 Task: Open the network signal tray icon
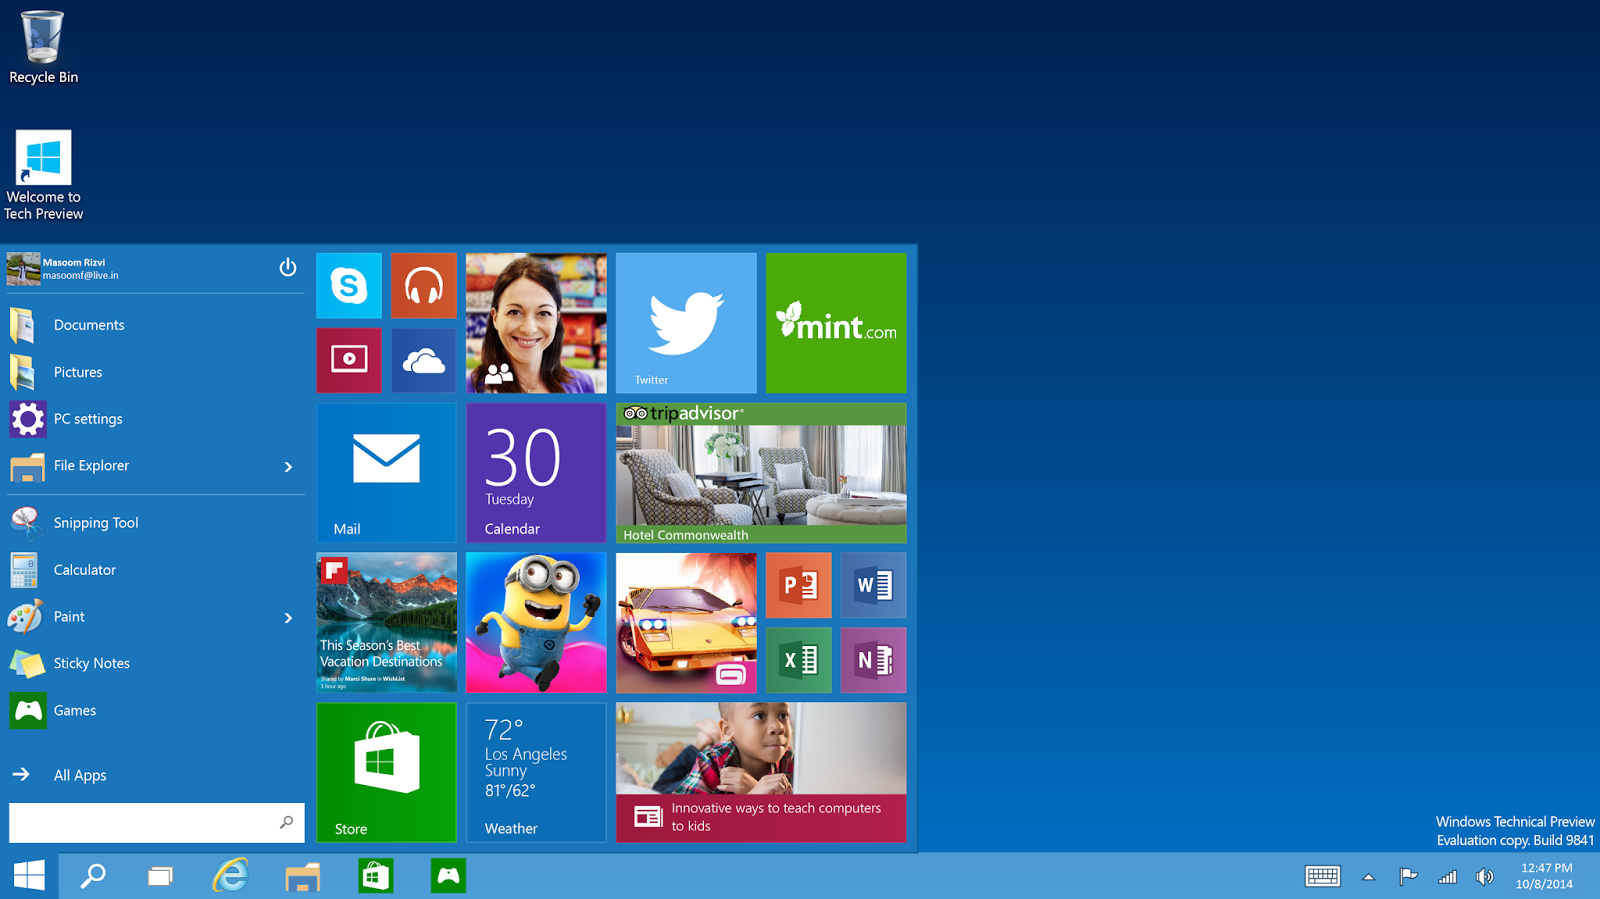(x=1447, y=877)
